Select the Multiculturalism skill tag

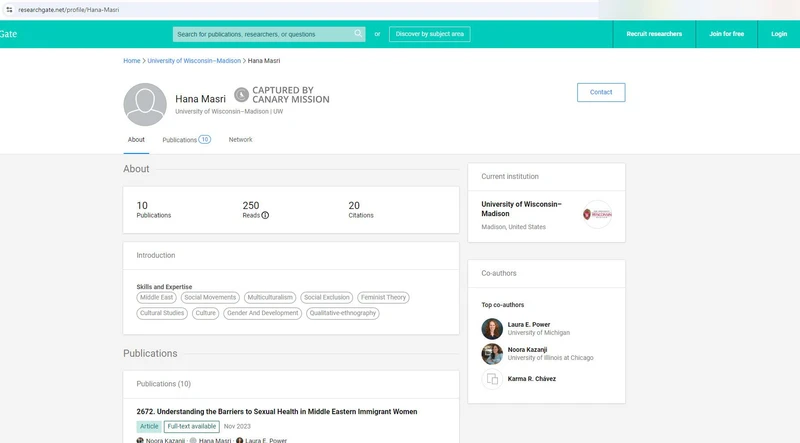[x=270, y=298]
